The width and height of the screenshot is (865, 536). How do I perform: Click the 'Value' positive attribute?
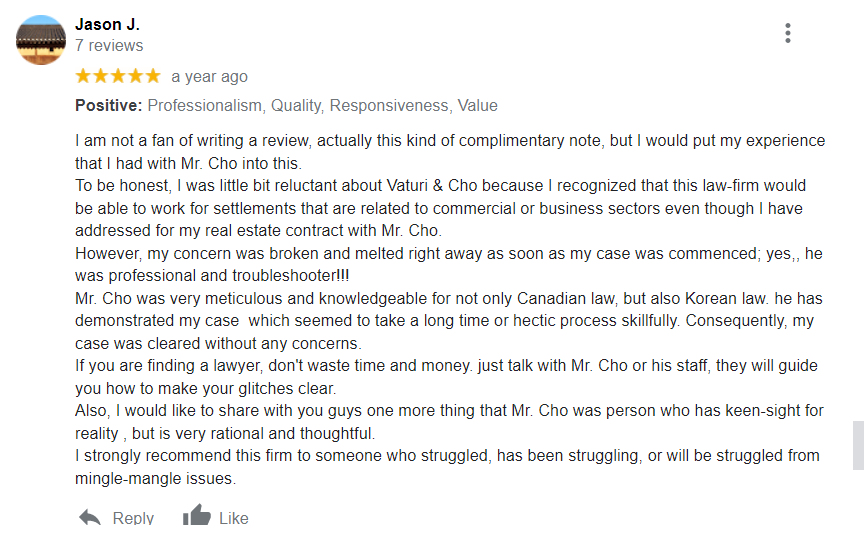pos(478,105)
